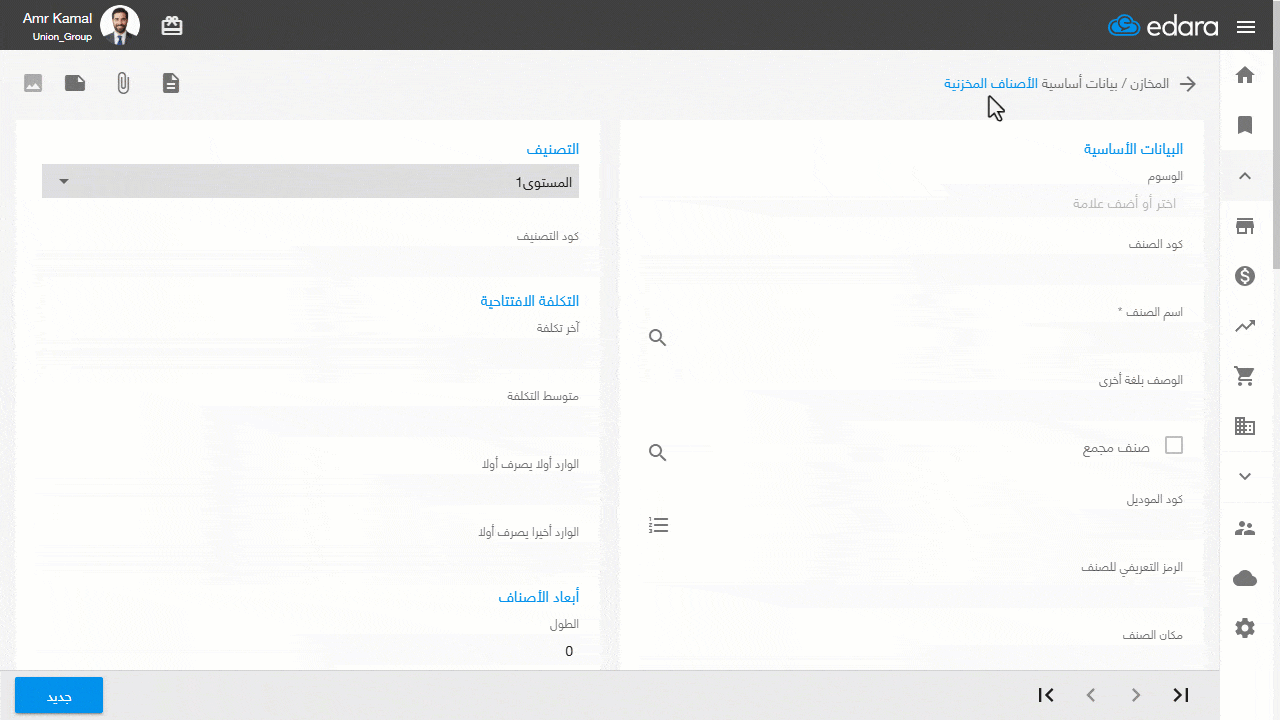Screen dimensions: 1280x720
Task: Open the cloud sidebar icon
Action: tap(1245, 578)
